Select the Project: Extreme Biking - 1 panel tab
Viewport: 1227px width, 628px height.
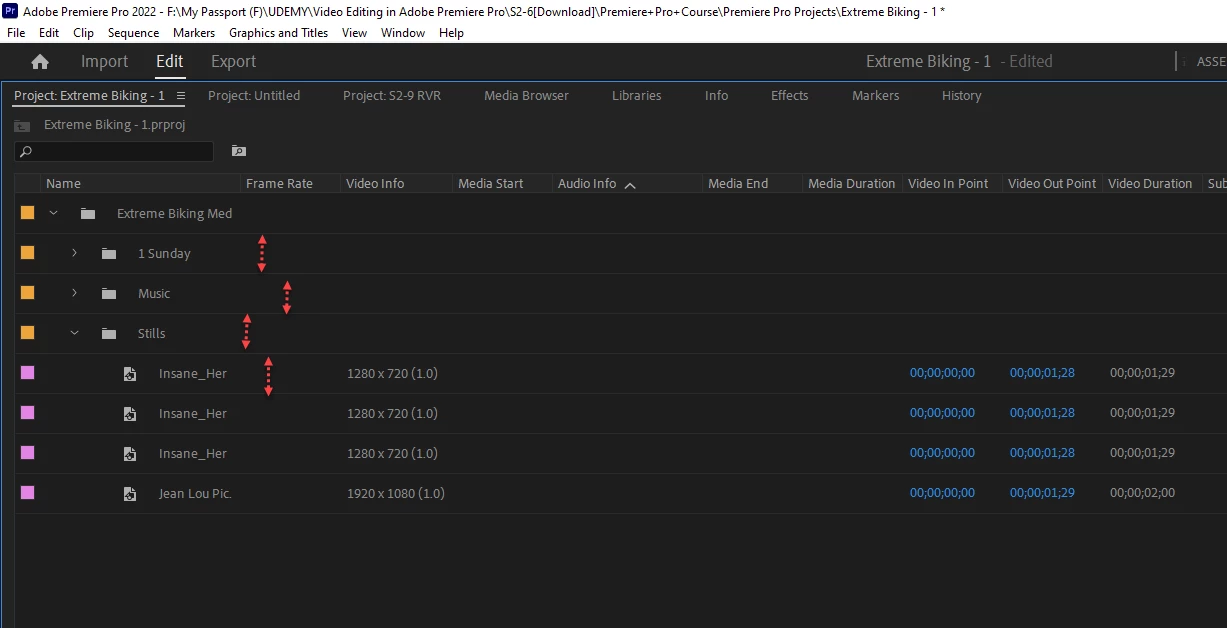(x=90, y=96)
